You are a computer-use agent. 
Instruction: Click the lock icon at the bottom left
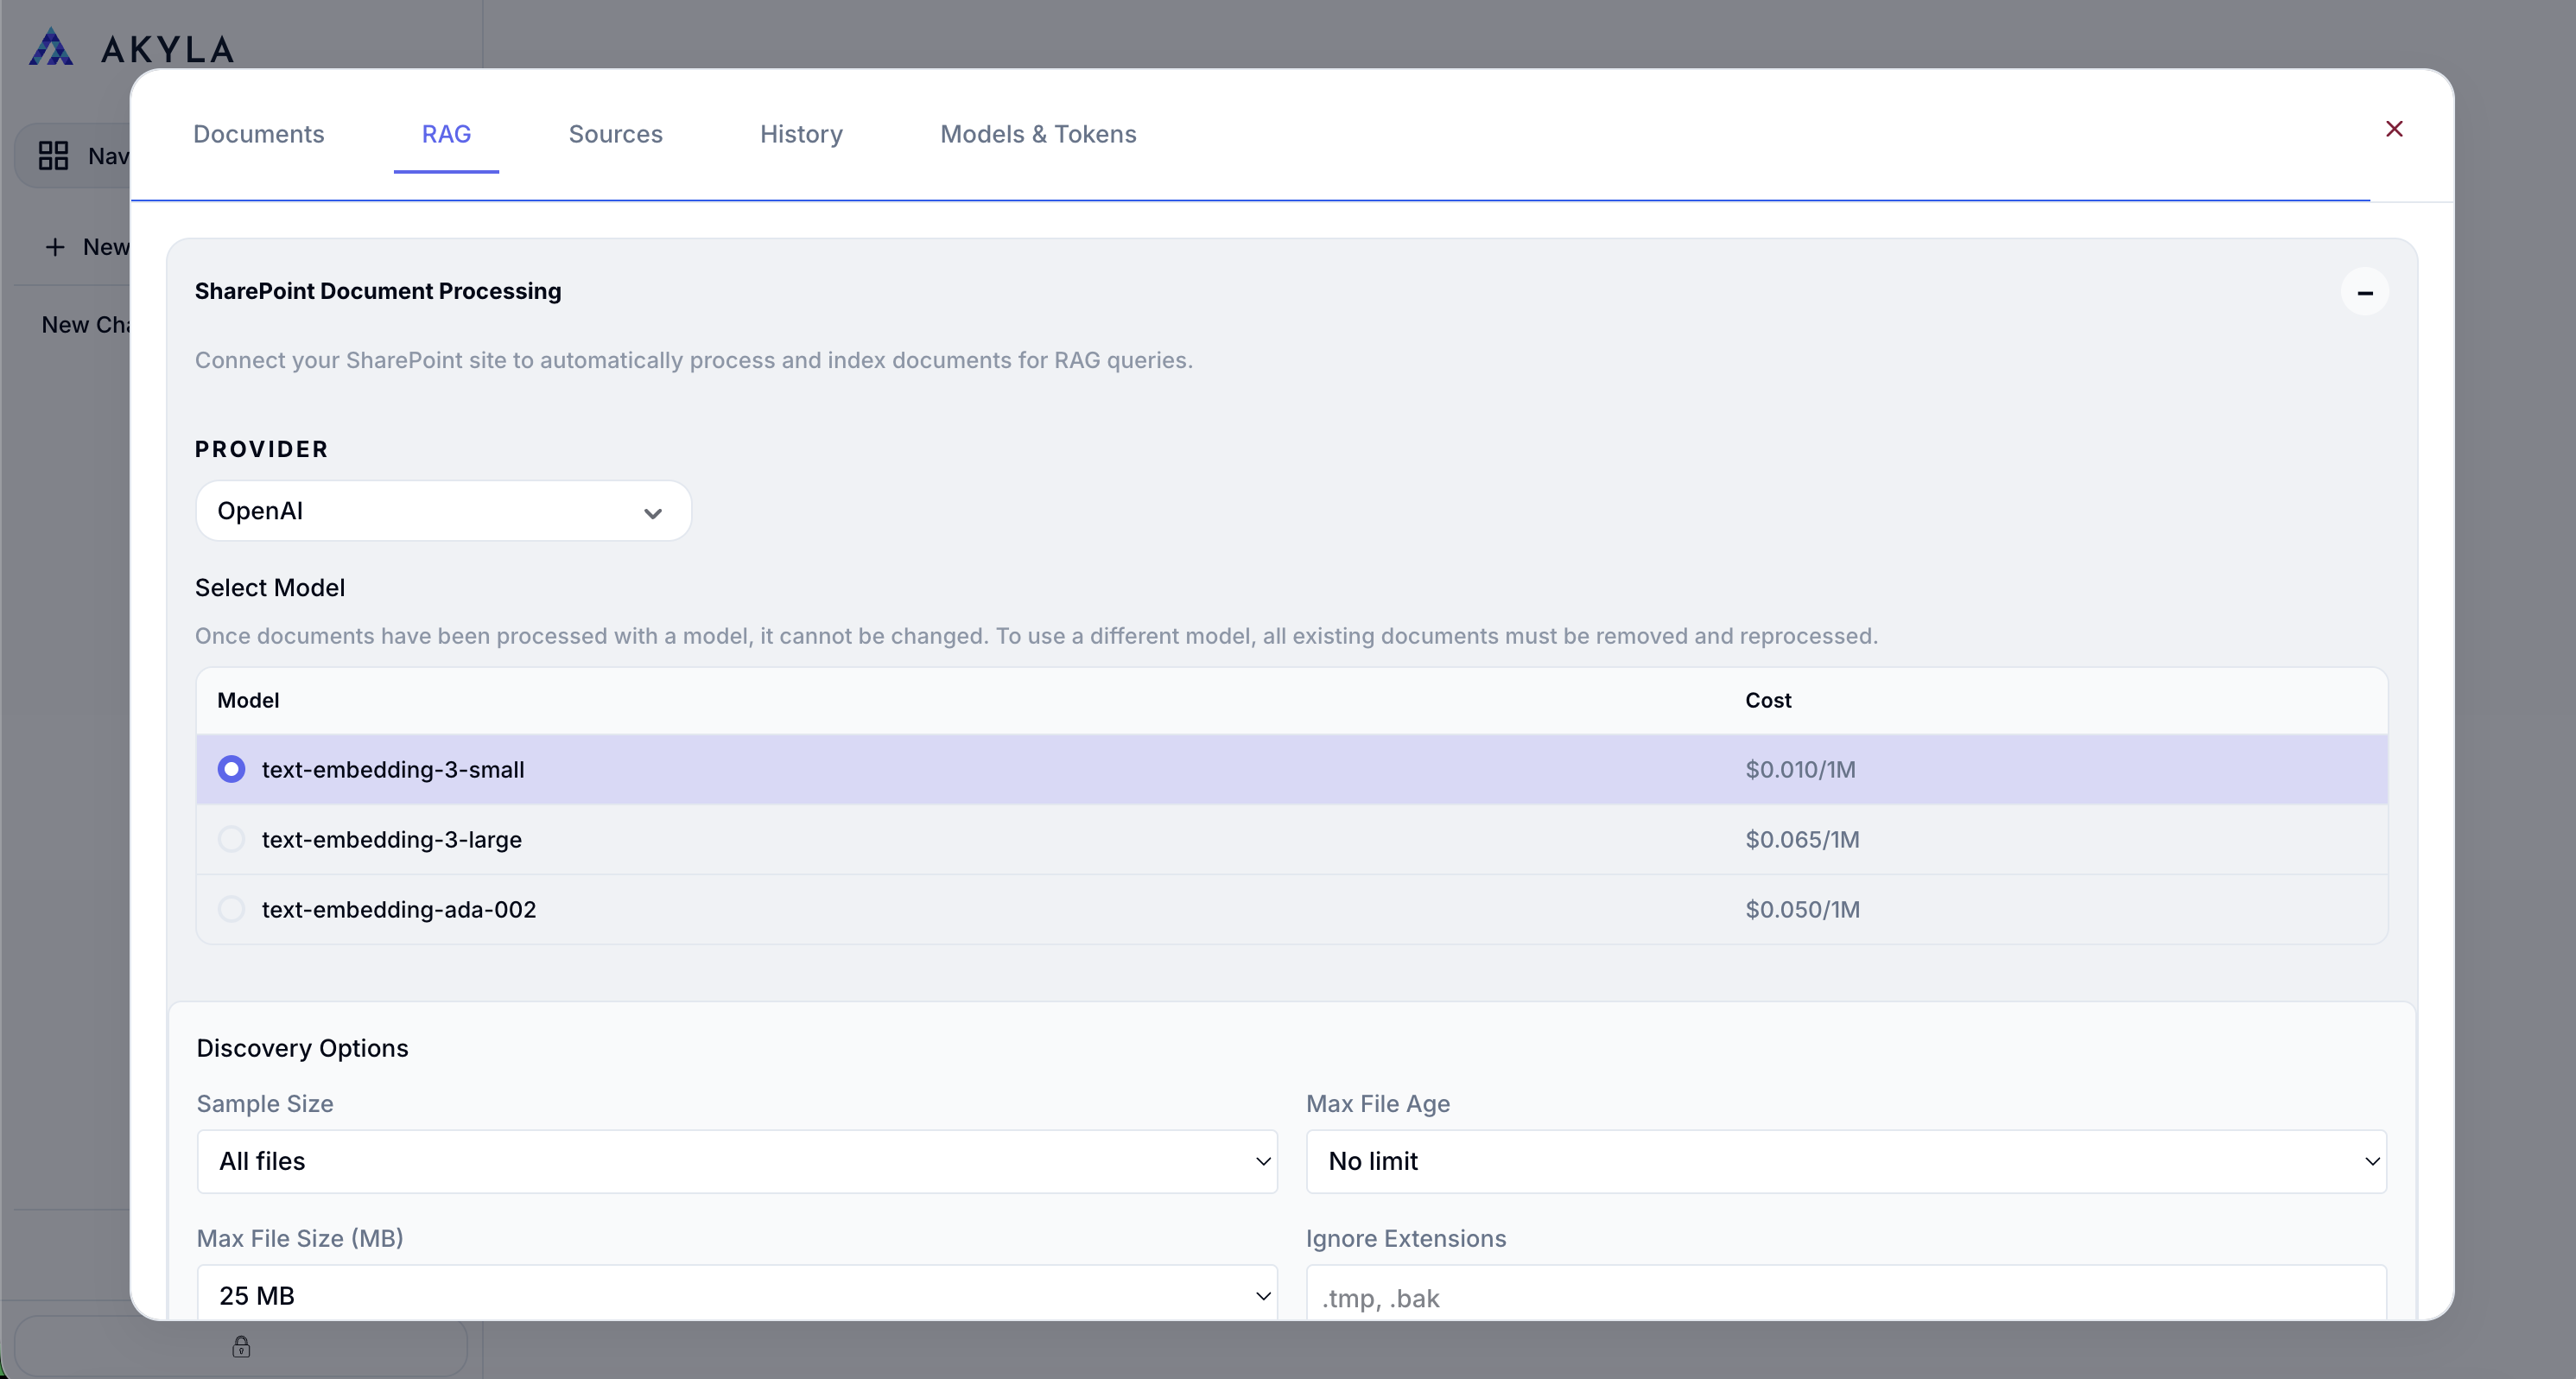click(240, 1346)
